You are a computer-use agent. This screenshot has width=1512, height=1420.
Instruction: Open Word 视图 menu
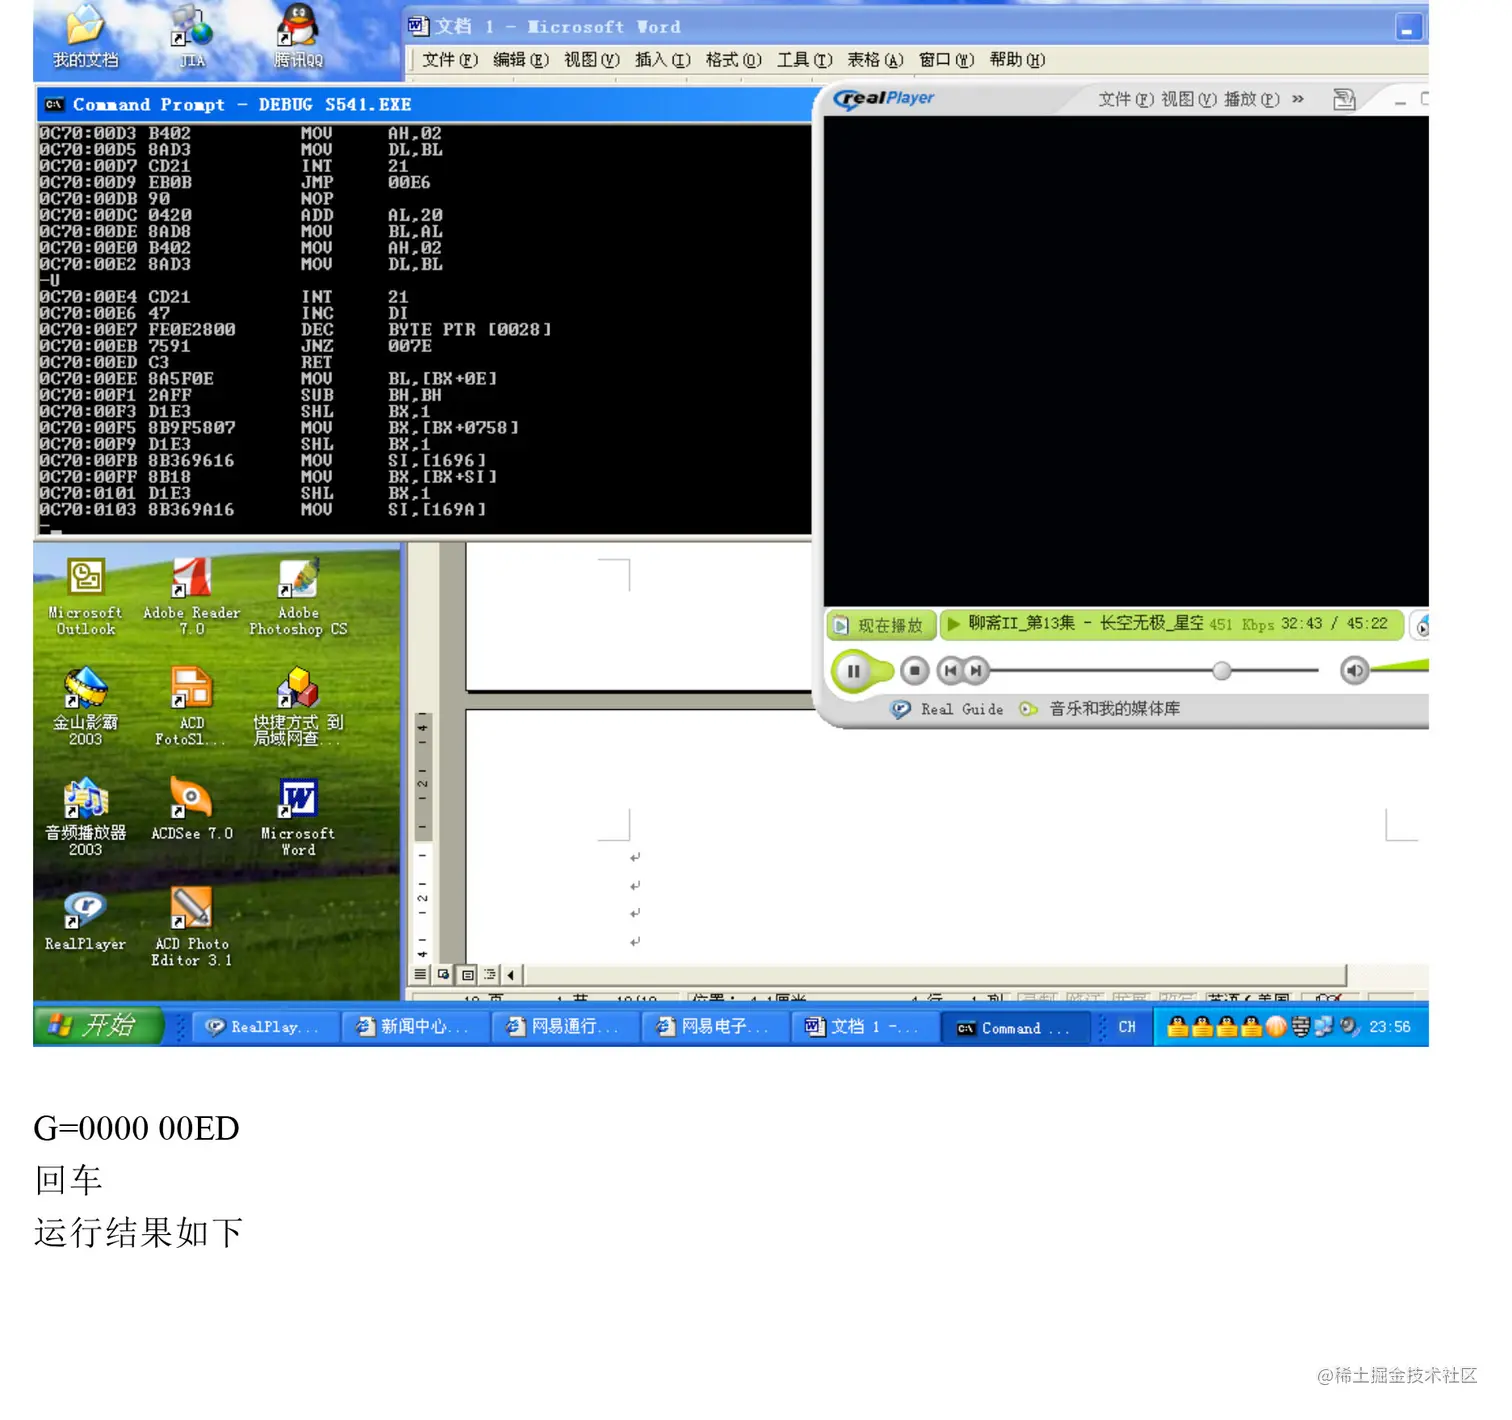[592, 60]
